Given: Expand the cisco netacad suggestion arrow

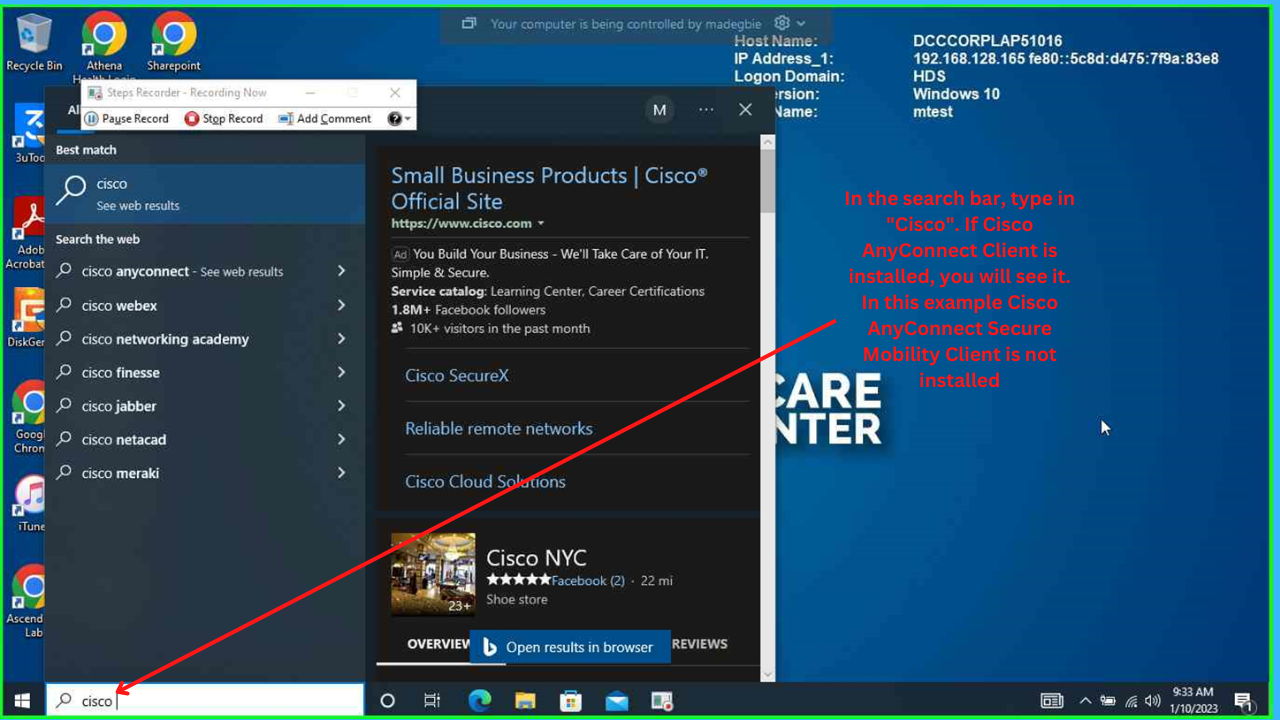Looking at the screenshot, I should pyautogui.click(x=341, y=439).
